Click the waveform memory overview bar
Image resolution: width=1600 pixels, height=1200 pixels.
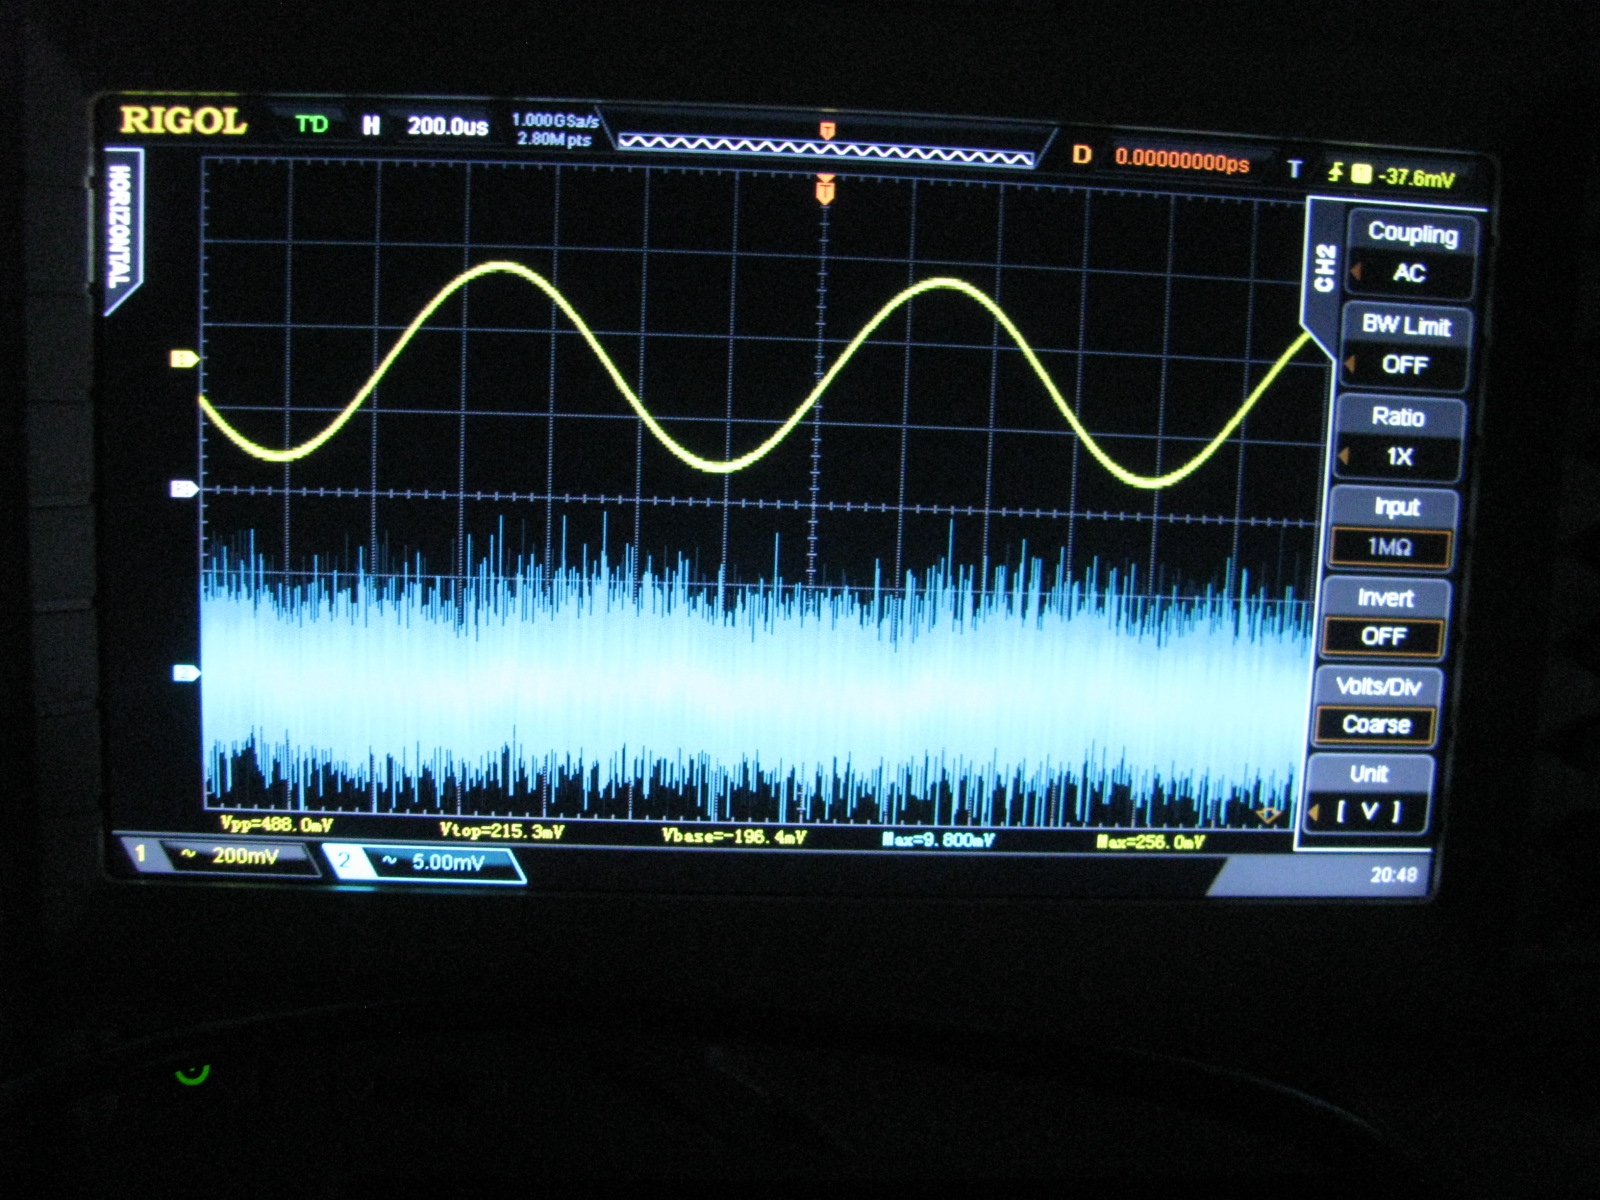coord(826,148)
